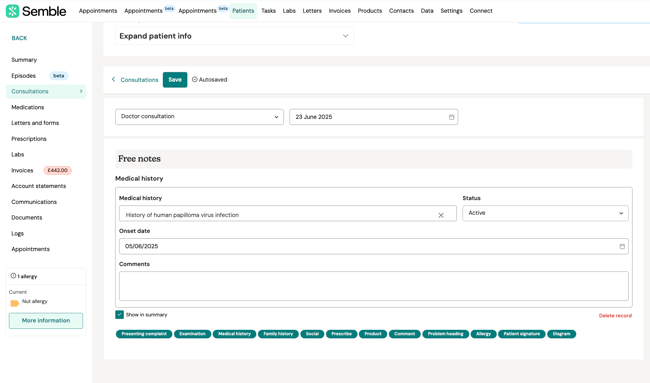This screenshot has width=650, height=383.
Task: Open Appointments in the sidebar
Action: (31, 249)
